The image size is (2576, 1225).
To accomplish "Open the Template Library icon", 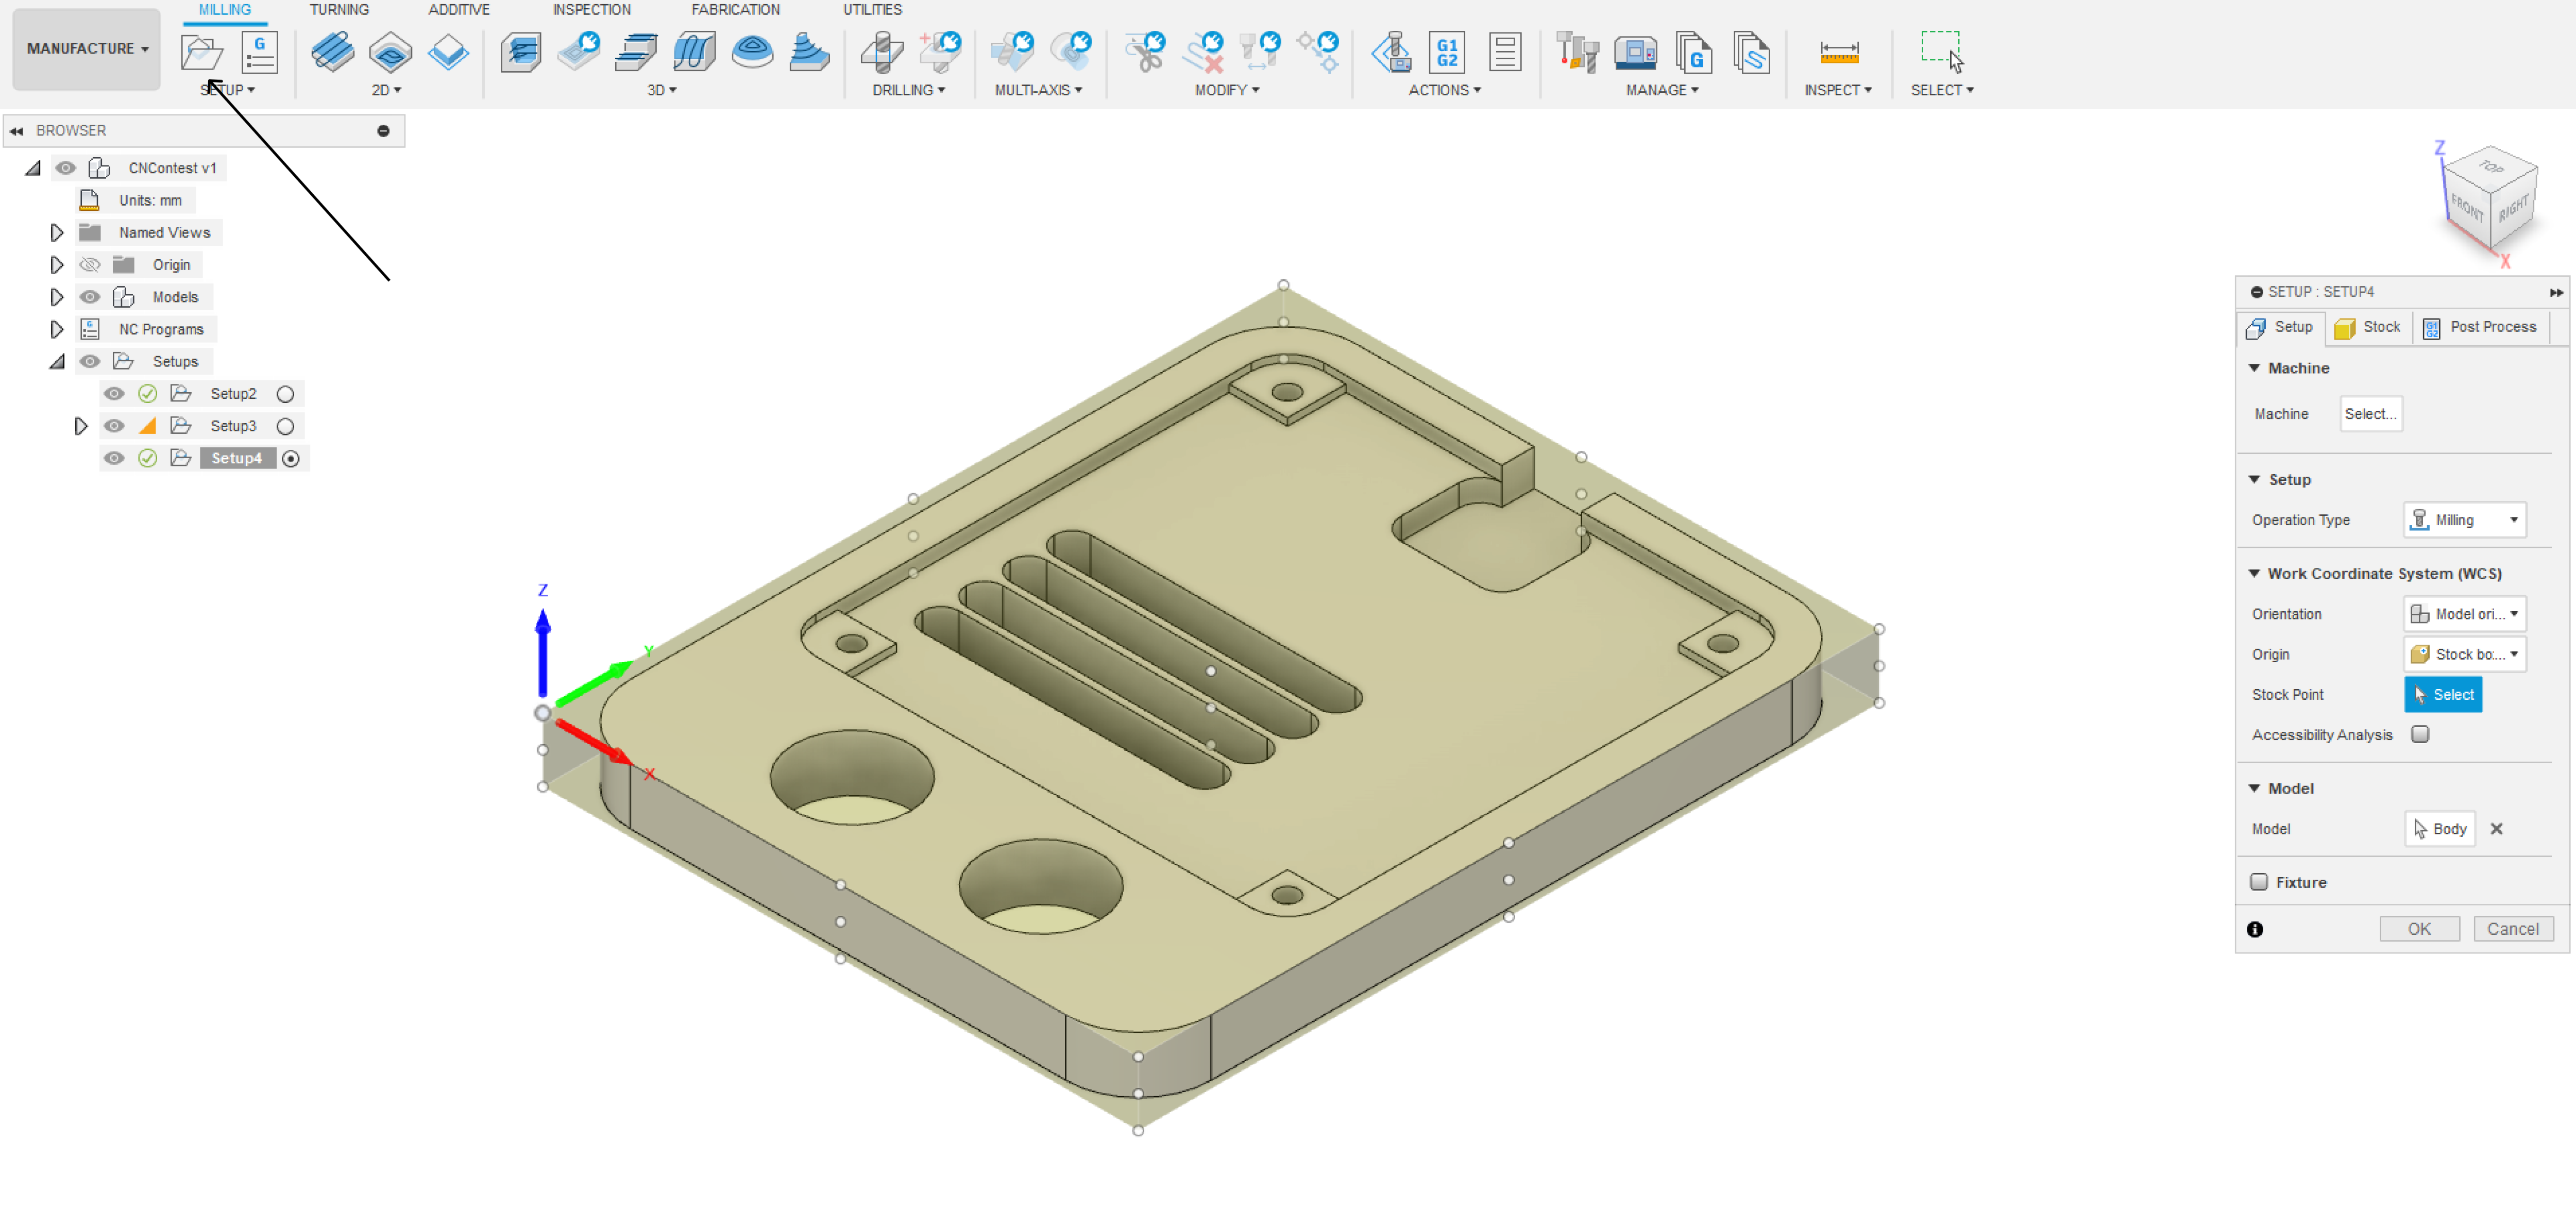I will (x=1752, y=52).
